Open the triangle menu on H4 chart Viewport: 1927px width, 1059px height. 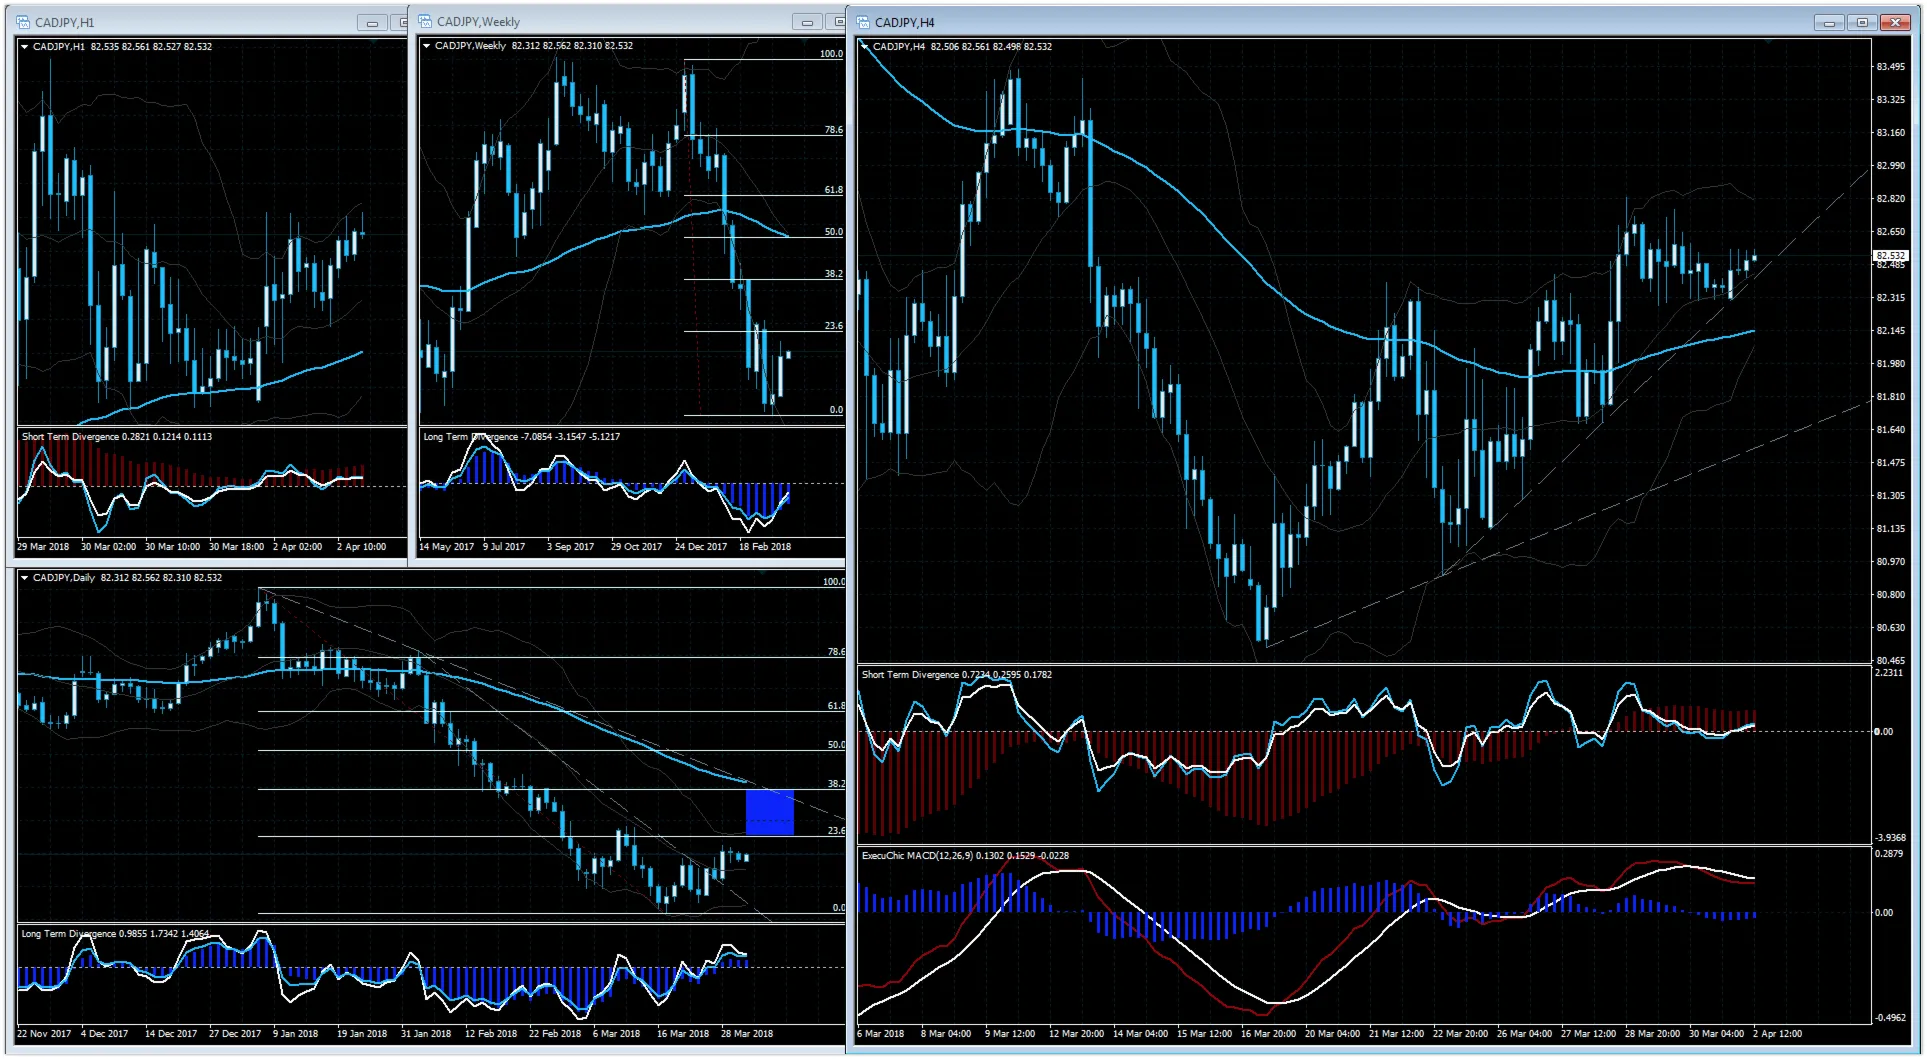tap(865, 46)
